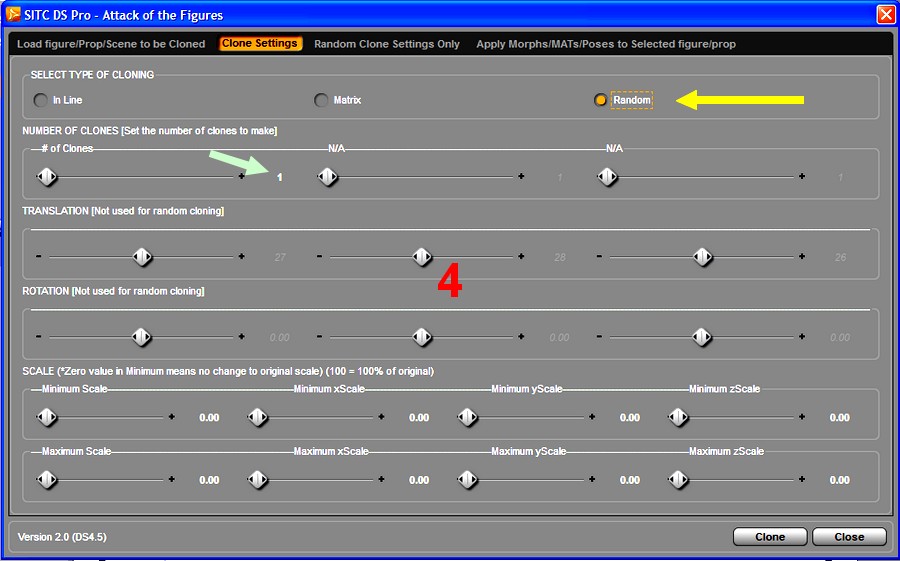This screenshot has height=561, width=900.
Task: Click the first rotation slider handle
Action: [142, 337]
